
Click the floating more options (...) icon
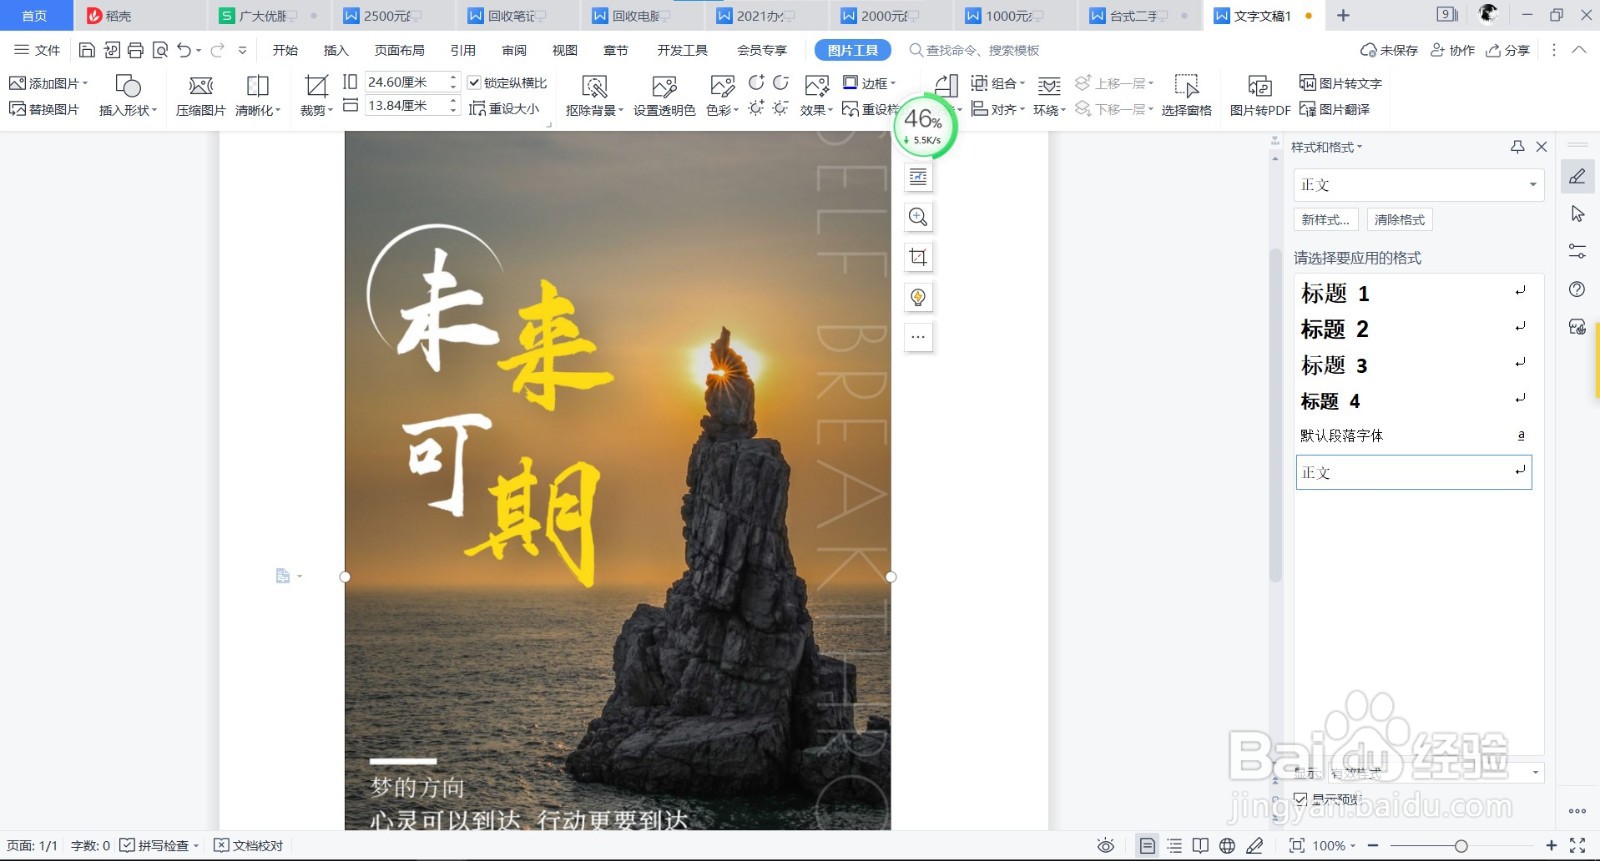(918, 337)
